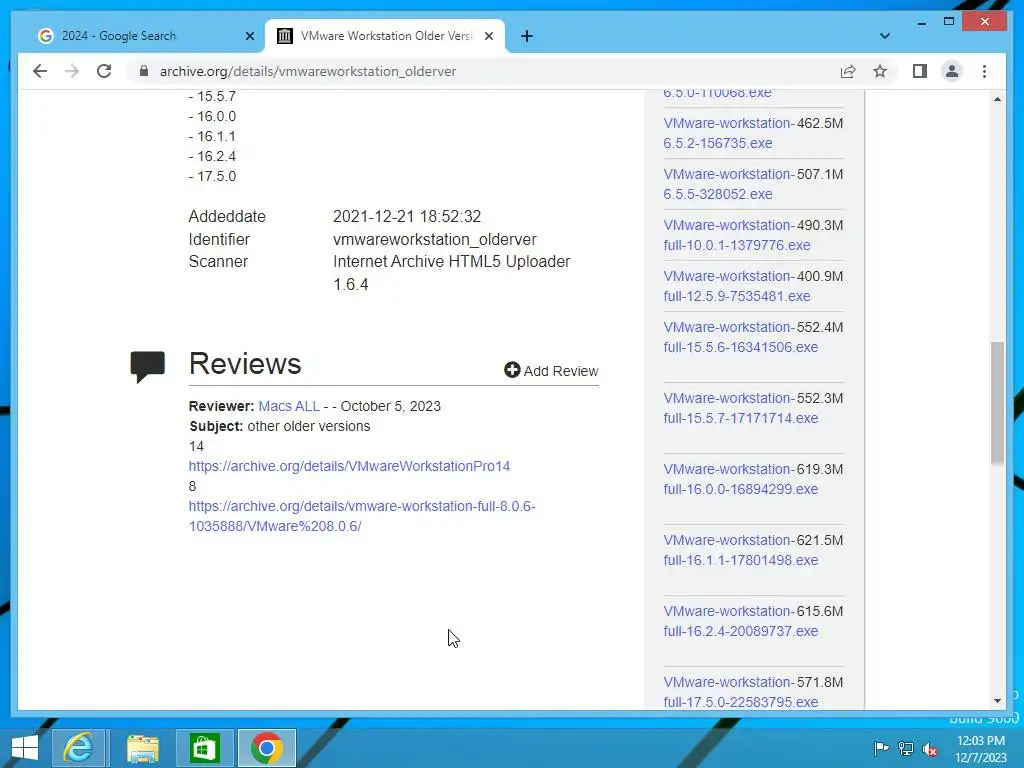Launch Internet Explorer from the taskbar
Image resolution: width=1024 pixels, height=768 pixels.
click(x=78, y=748)
